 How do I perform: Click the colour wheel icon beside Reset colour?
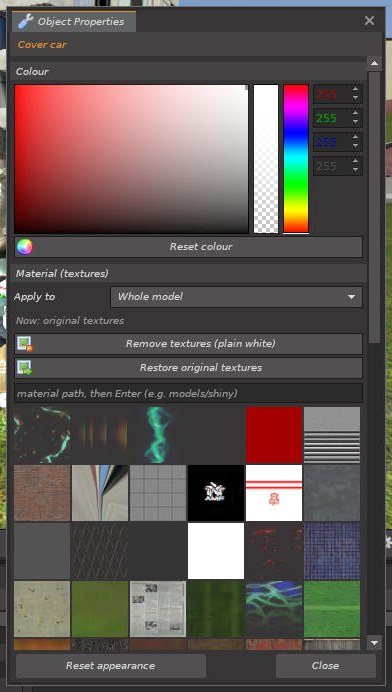coord(25,247)
